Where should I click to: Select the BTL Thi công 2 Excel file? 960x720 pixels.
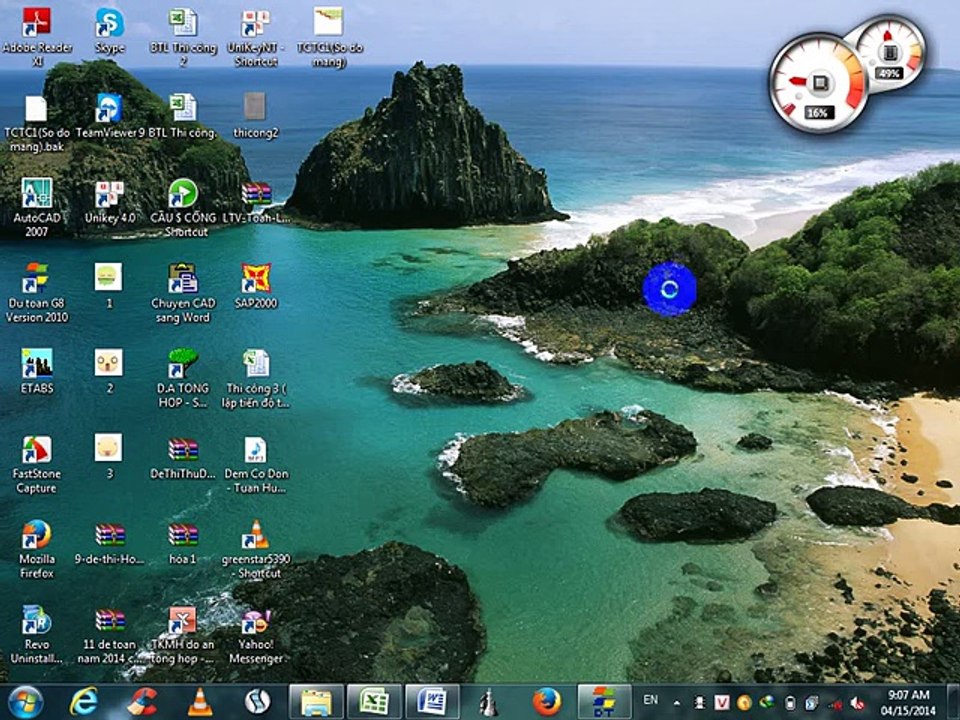tap(183, 23)
